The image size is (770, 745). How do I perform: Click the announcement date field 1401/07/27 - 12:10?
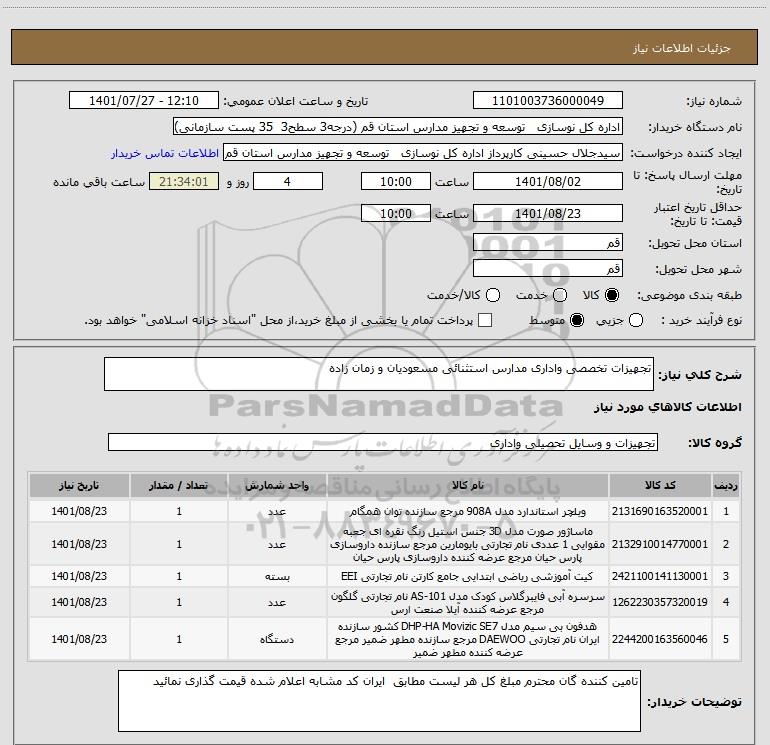(144, 101)
